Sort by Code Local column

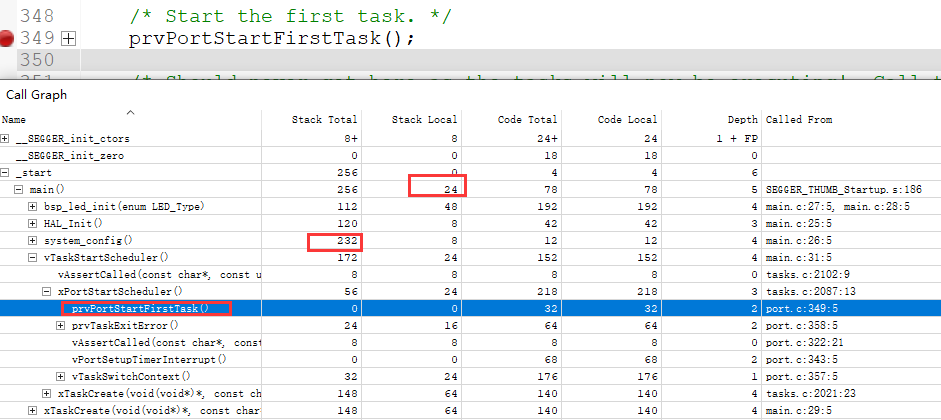point(612,119)
